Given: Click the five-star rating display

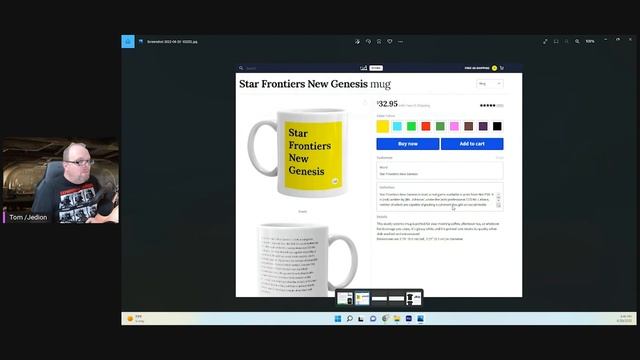Looking at the screenshot, I should [488, 105].
